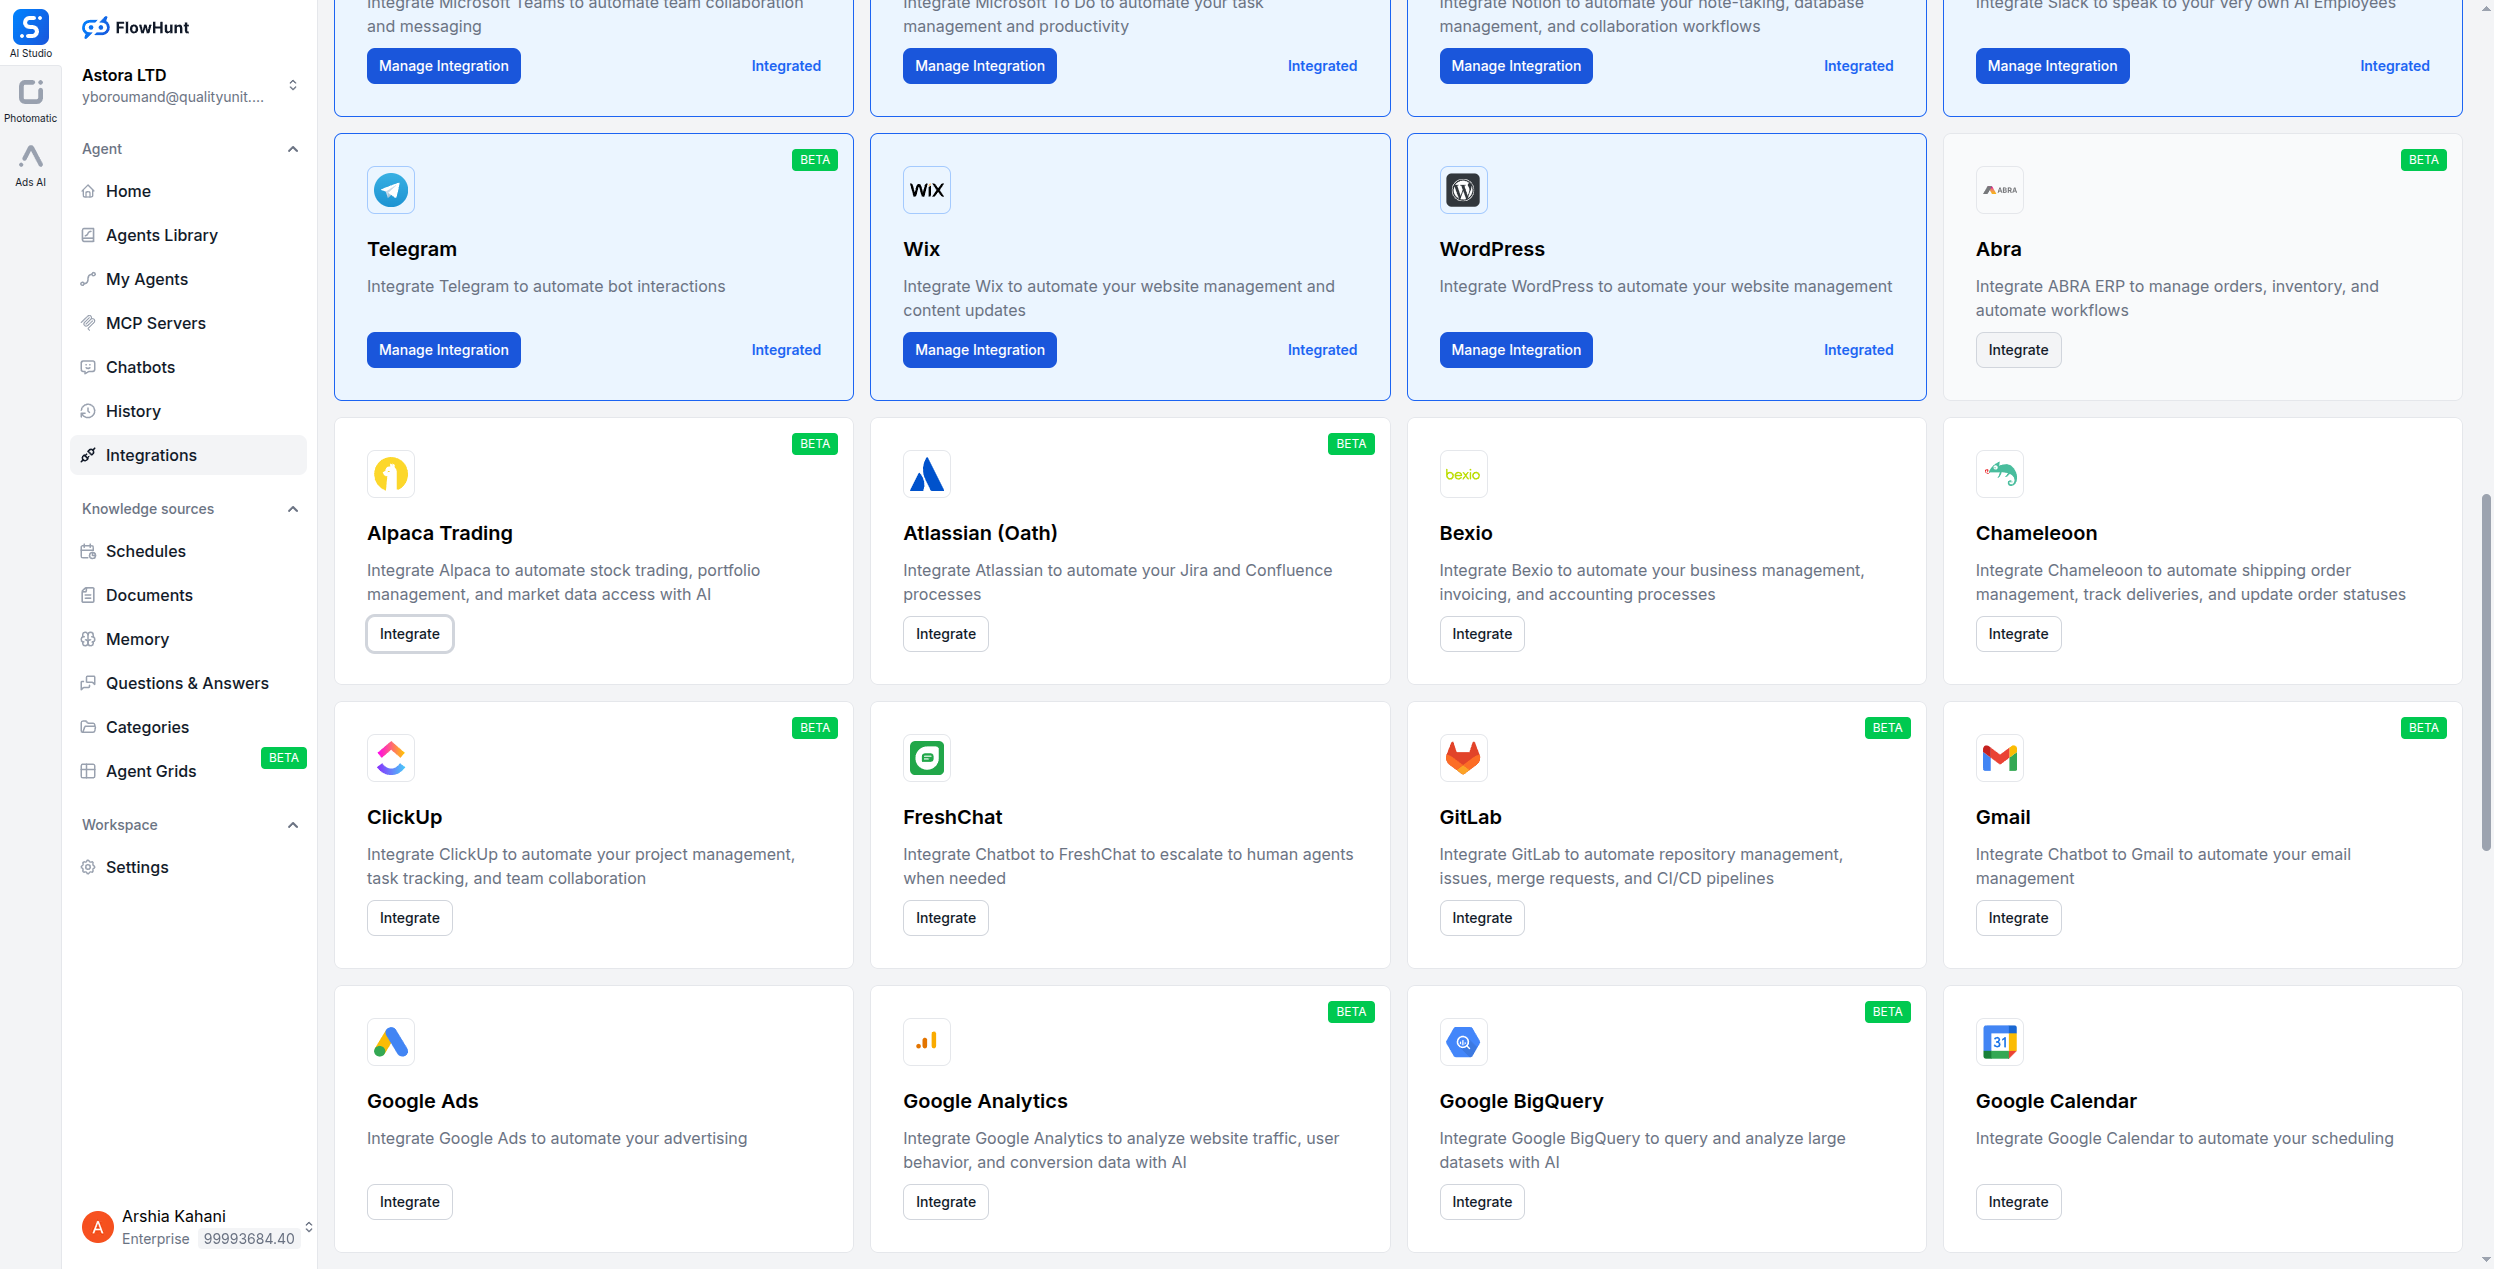
Task: Click the FreshChat chat icon
Action: point(926,758)
